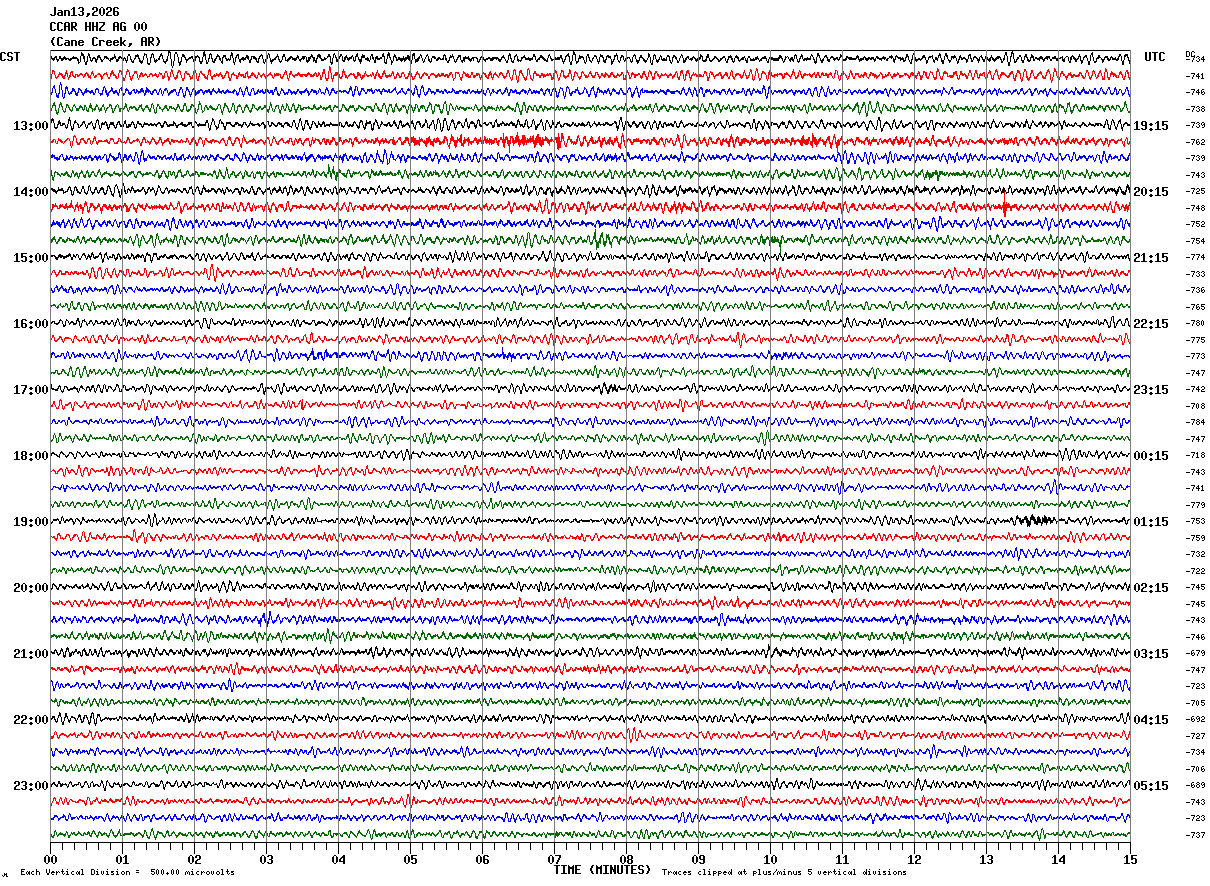Click the DC offset value -754

coord(1195,241)
